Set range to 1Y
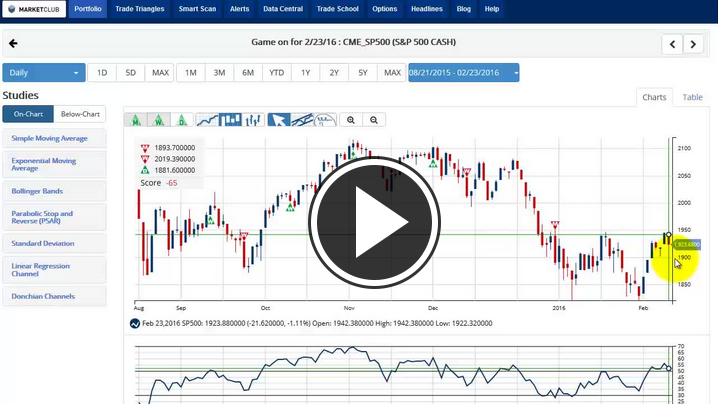This screenshot has width=718, height=404. coord(305,72)
